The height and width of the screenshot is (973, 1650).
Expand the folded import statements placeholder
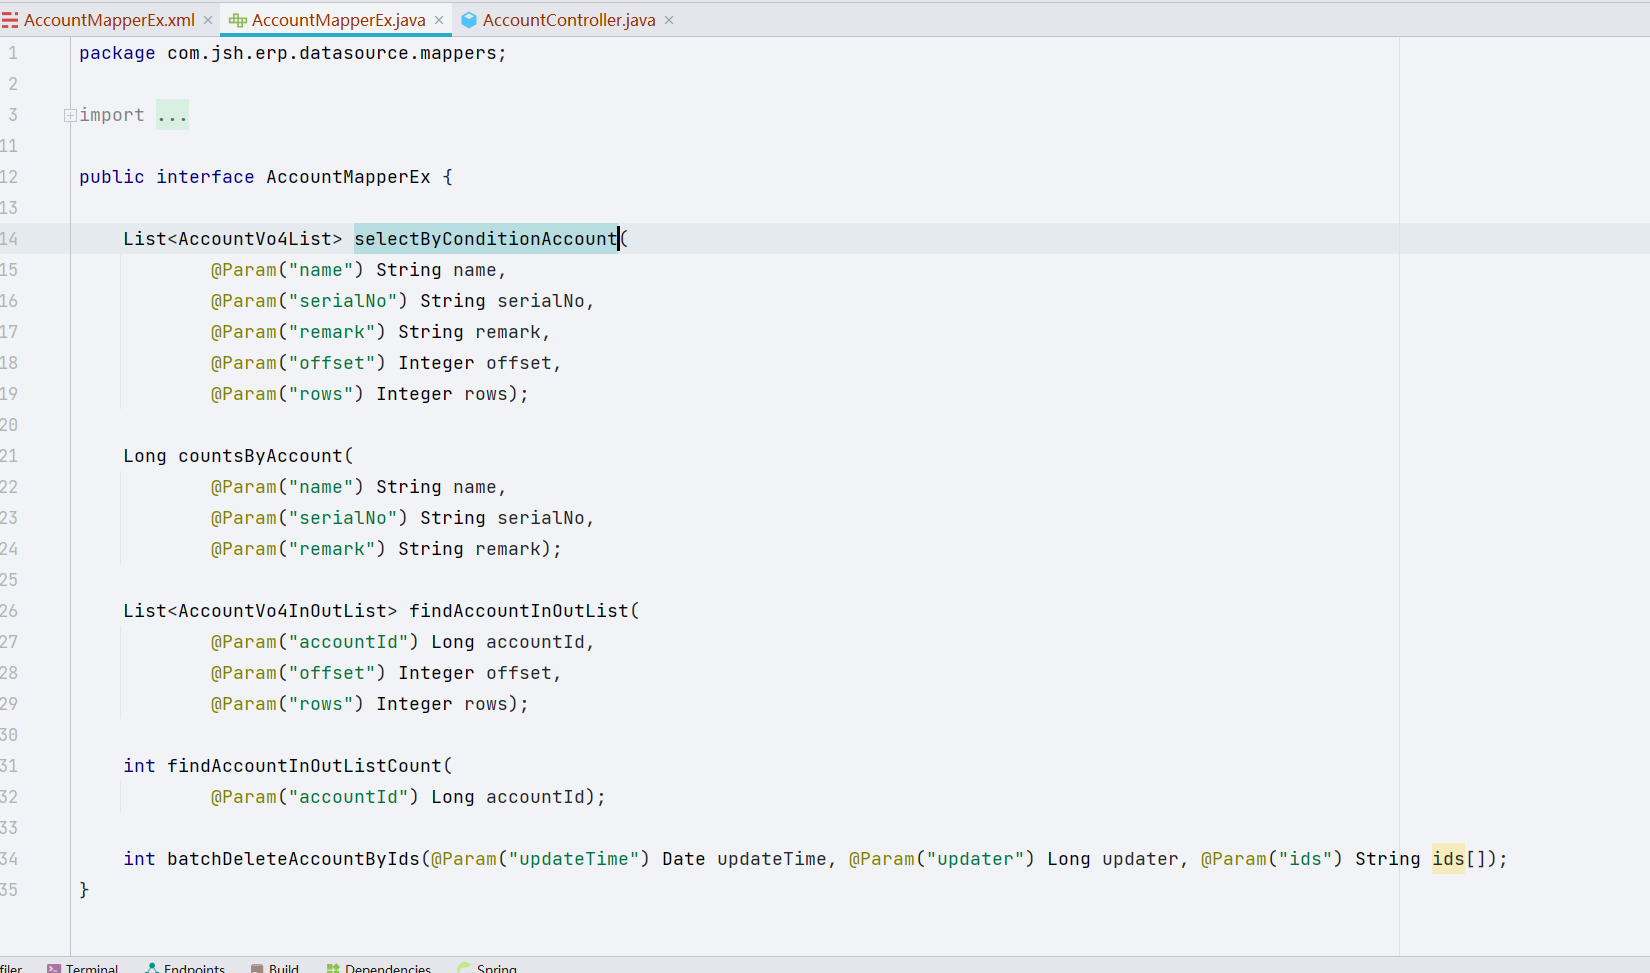[x=172, y=115]
